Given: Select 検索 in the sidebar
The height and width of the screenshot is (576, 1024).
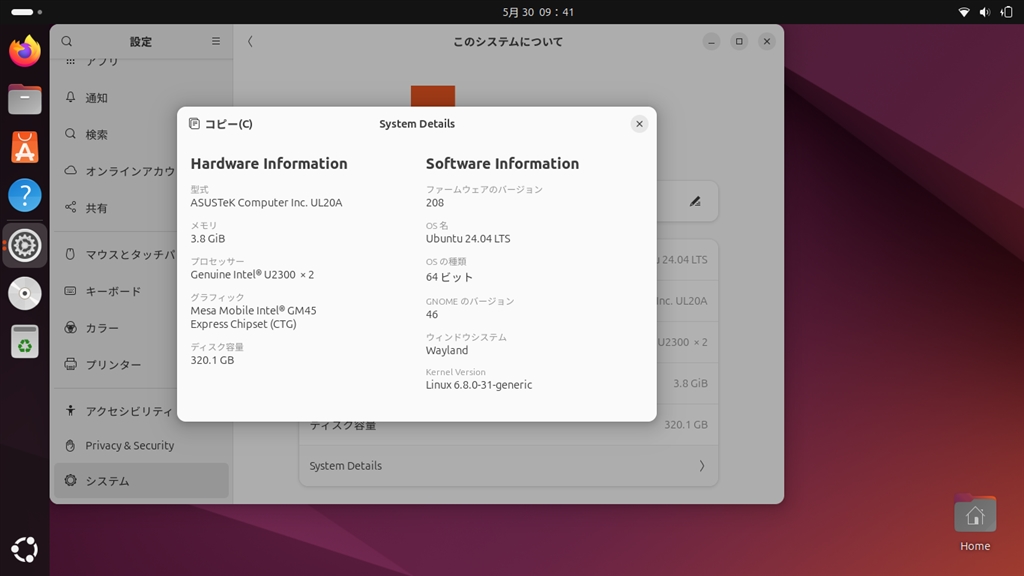Looking at the screenshot, I should tap(141, 135).
